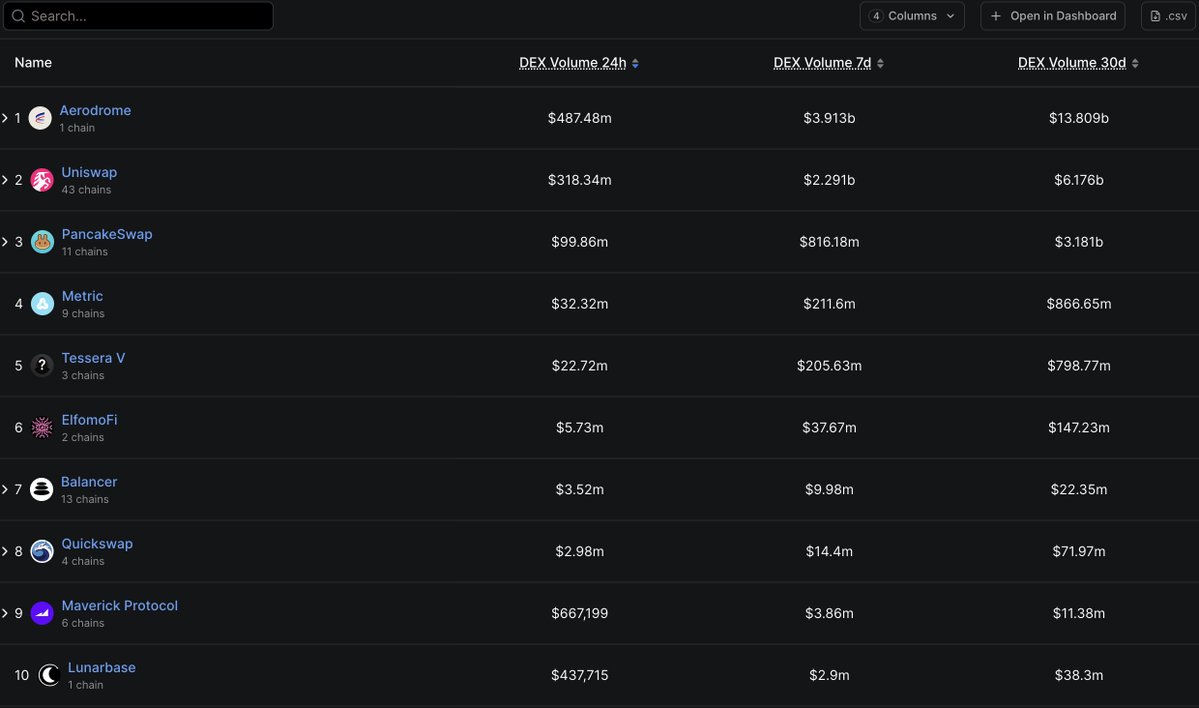
Task: Click the '43 chains' label under Uniswap
Action: click(x=86, y=190)
